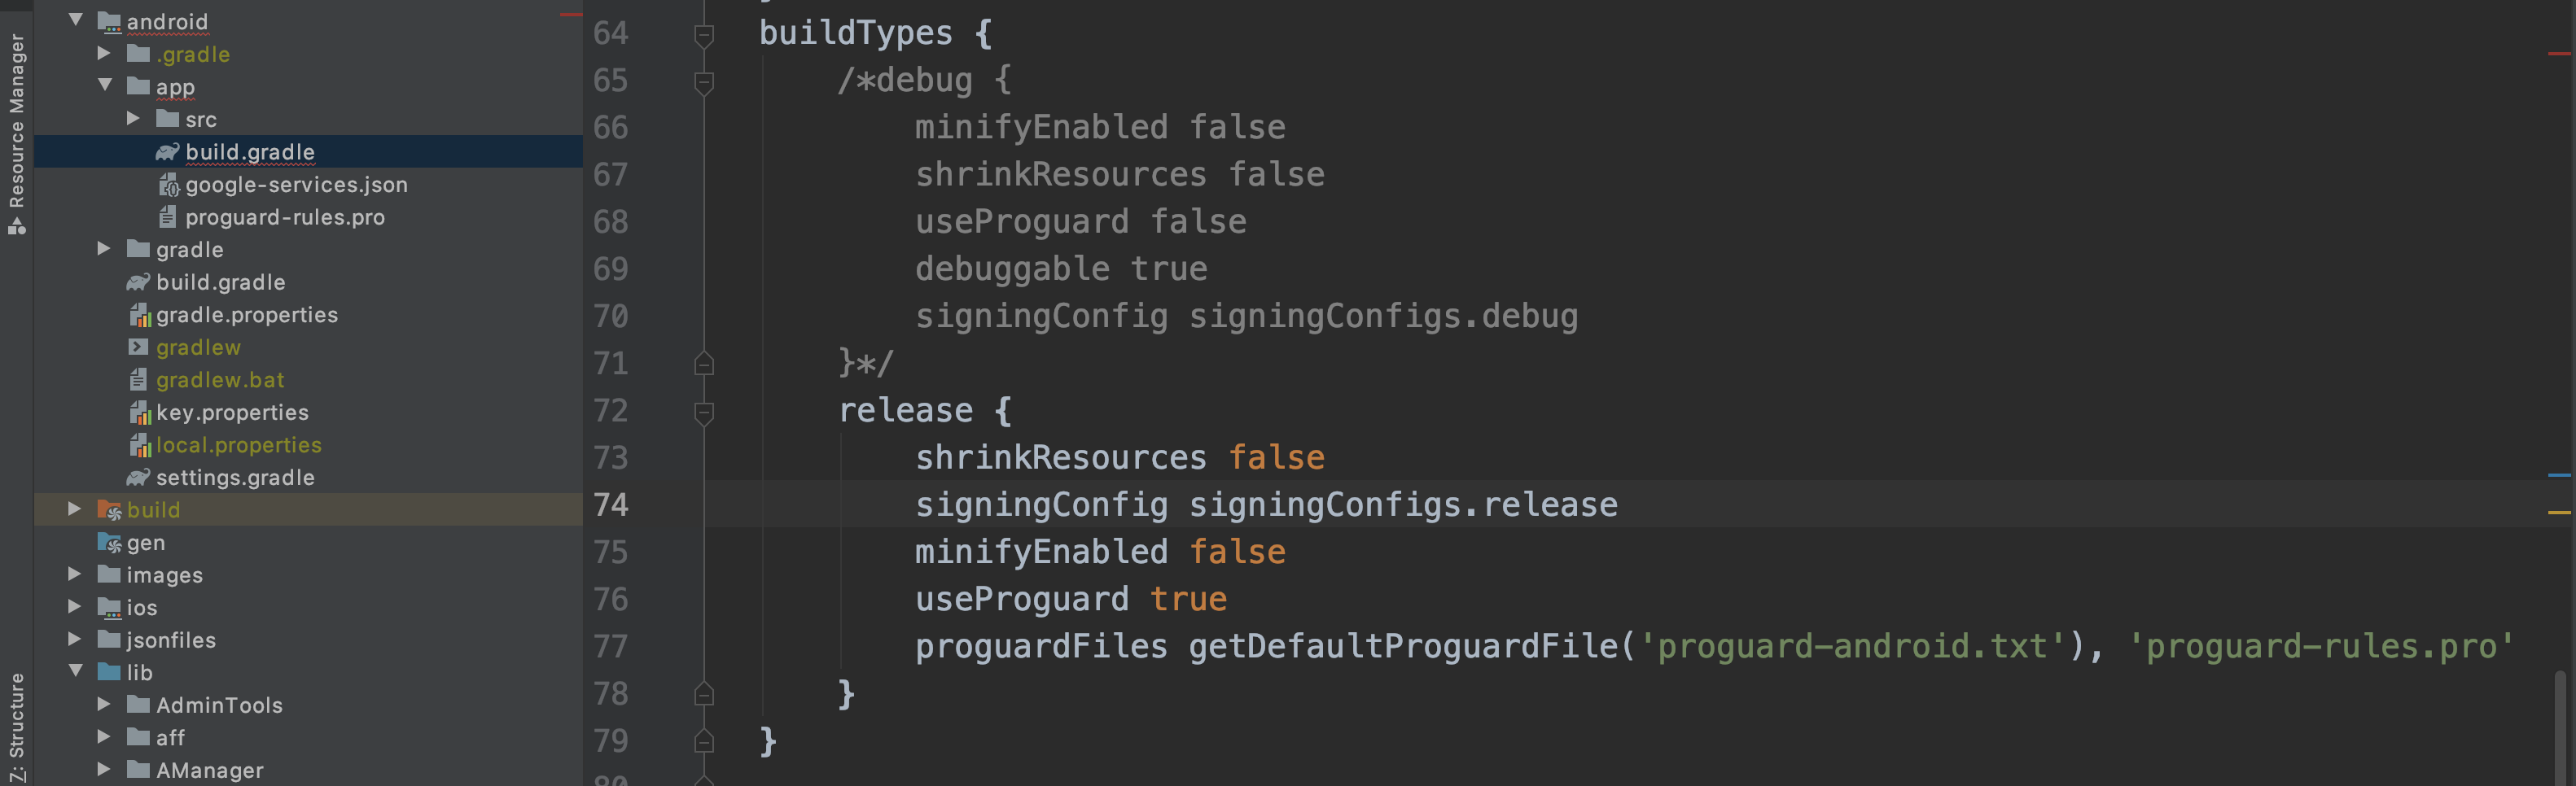Click the gradlew script file icon
2576x786 pixels.
[138, 347]
